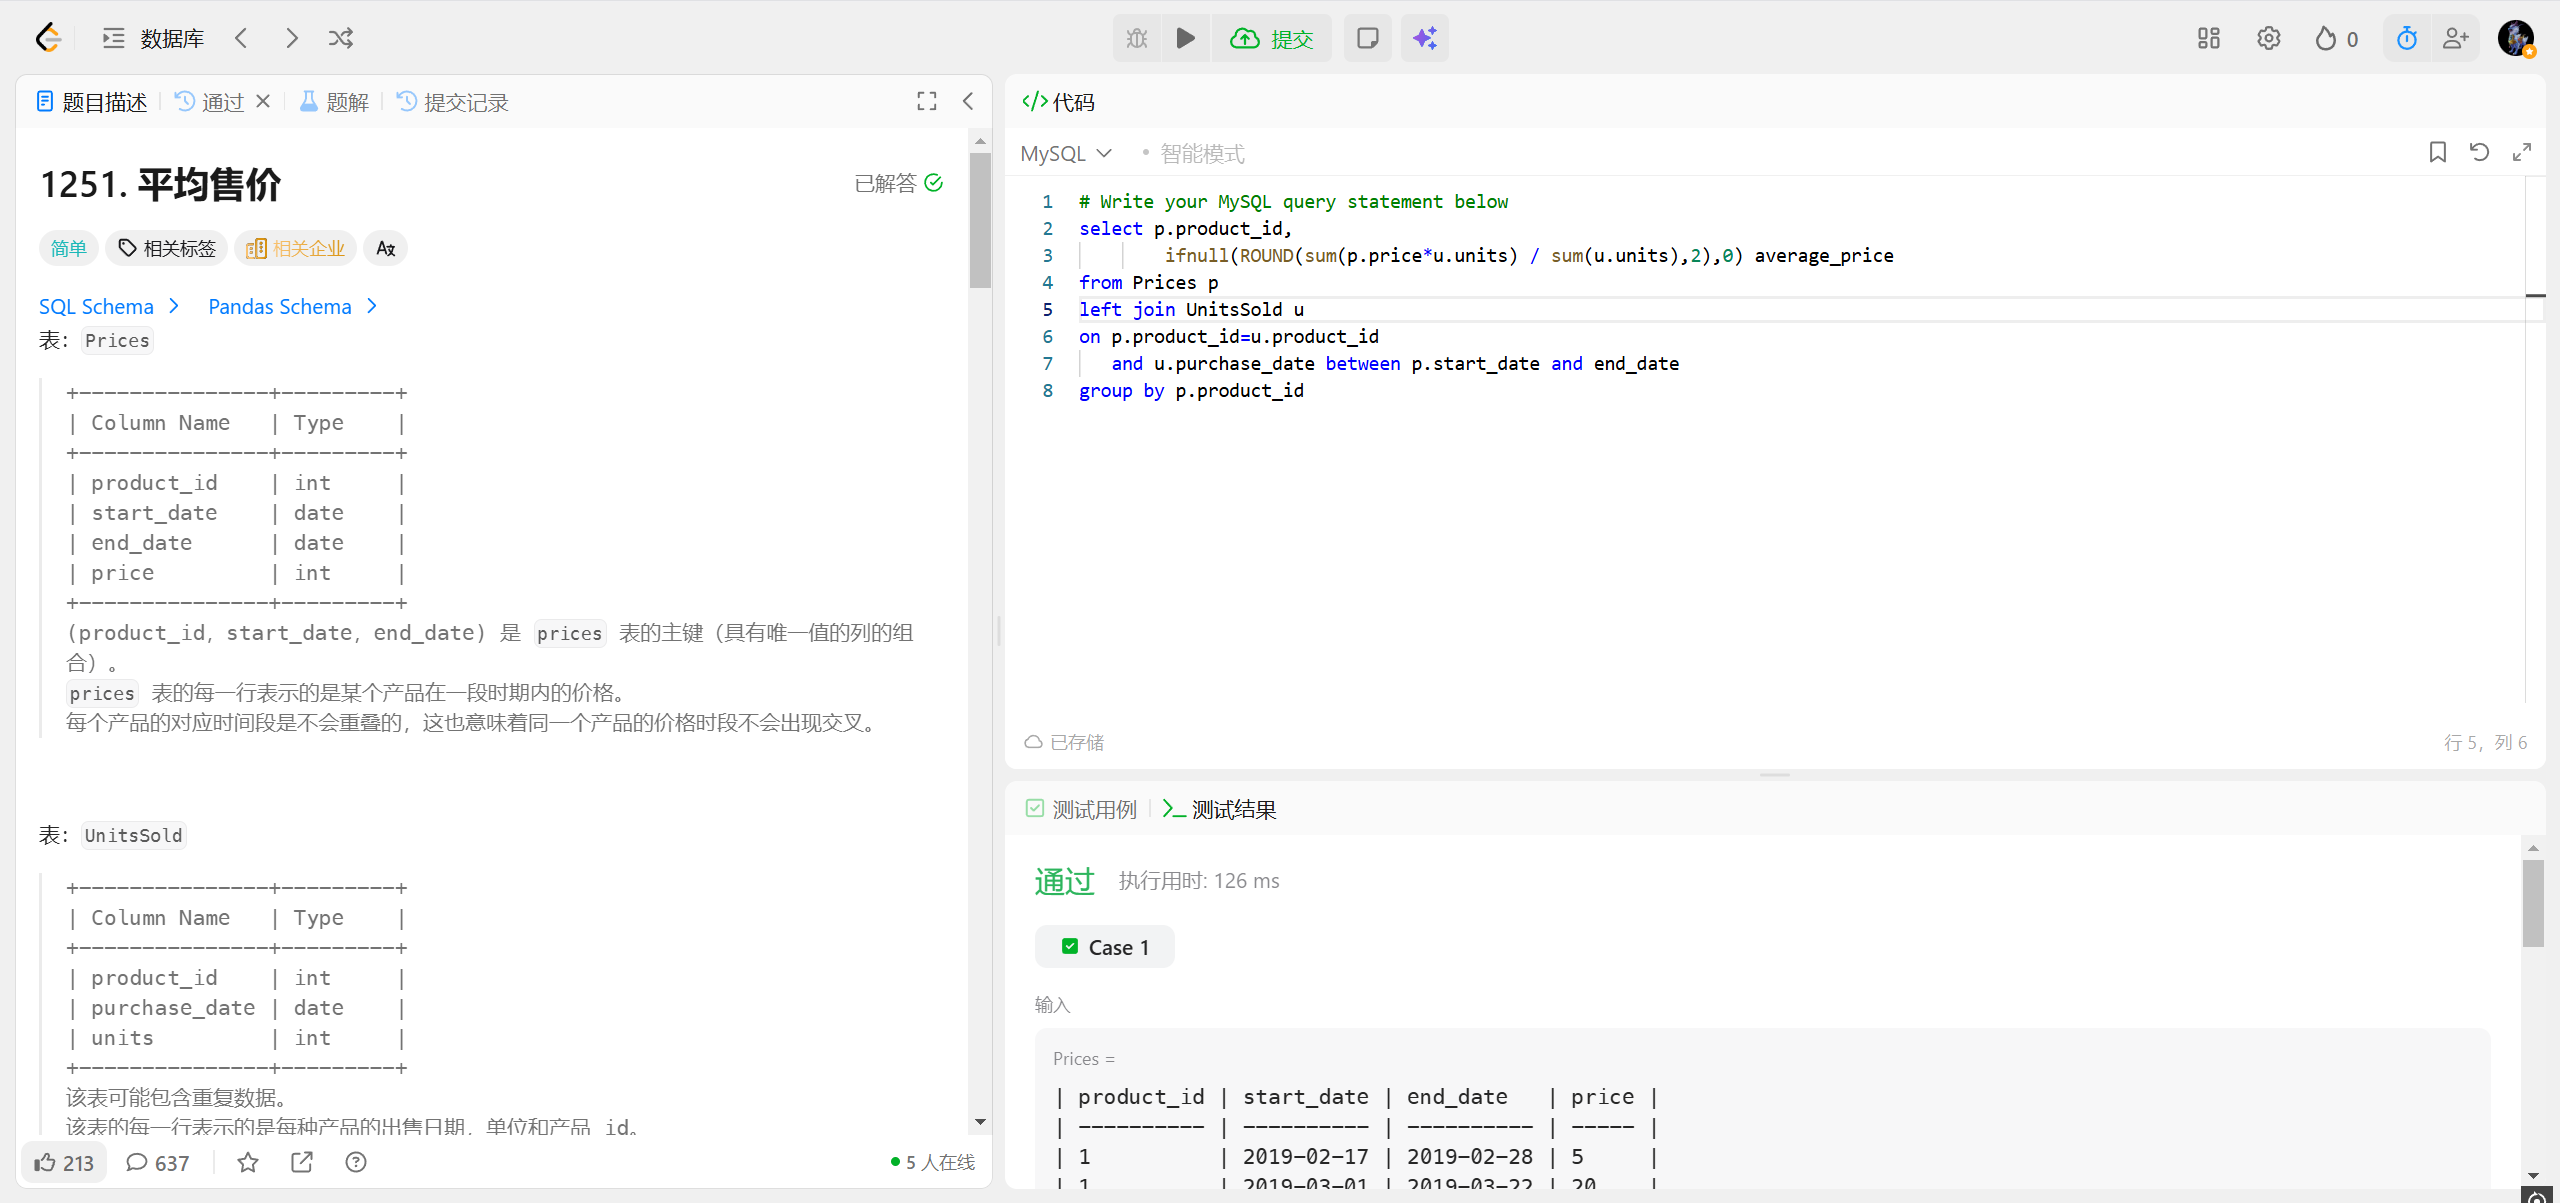Click the AI sparkle assistant icon
The height and width of the screenshot is (1203, 2560).
(1425, 38)
